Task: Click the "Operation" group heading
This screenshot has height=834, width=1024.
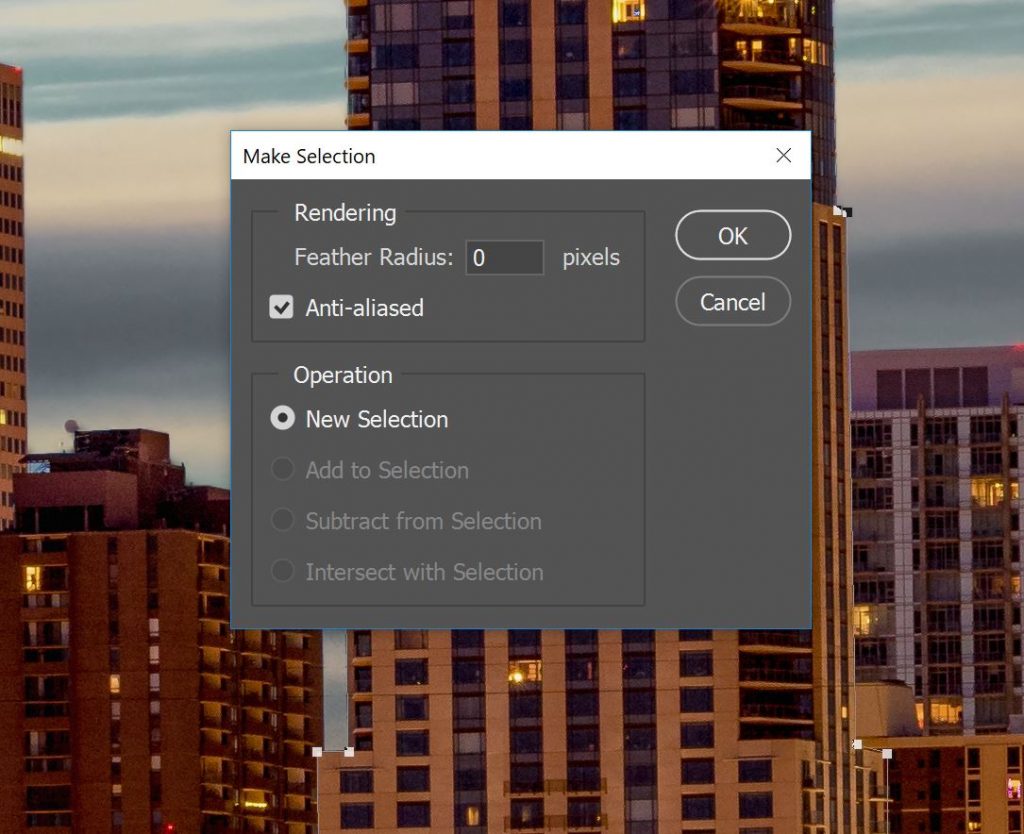Action: [x=343, y=376]
